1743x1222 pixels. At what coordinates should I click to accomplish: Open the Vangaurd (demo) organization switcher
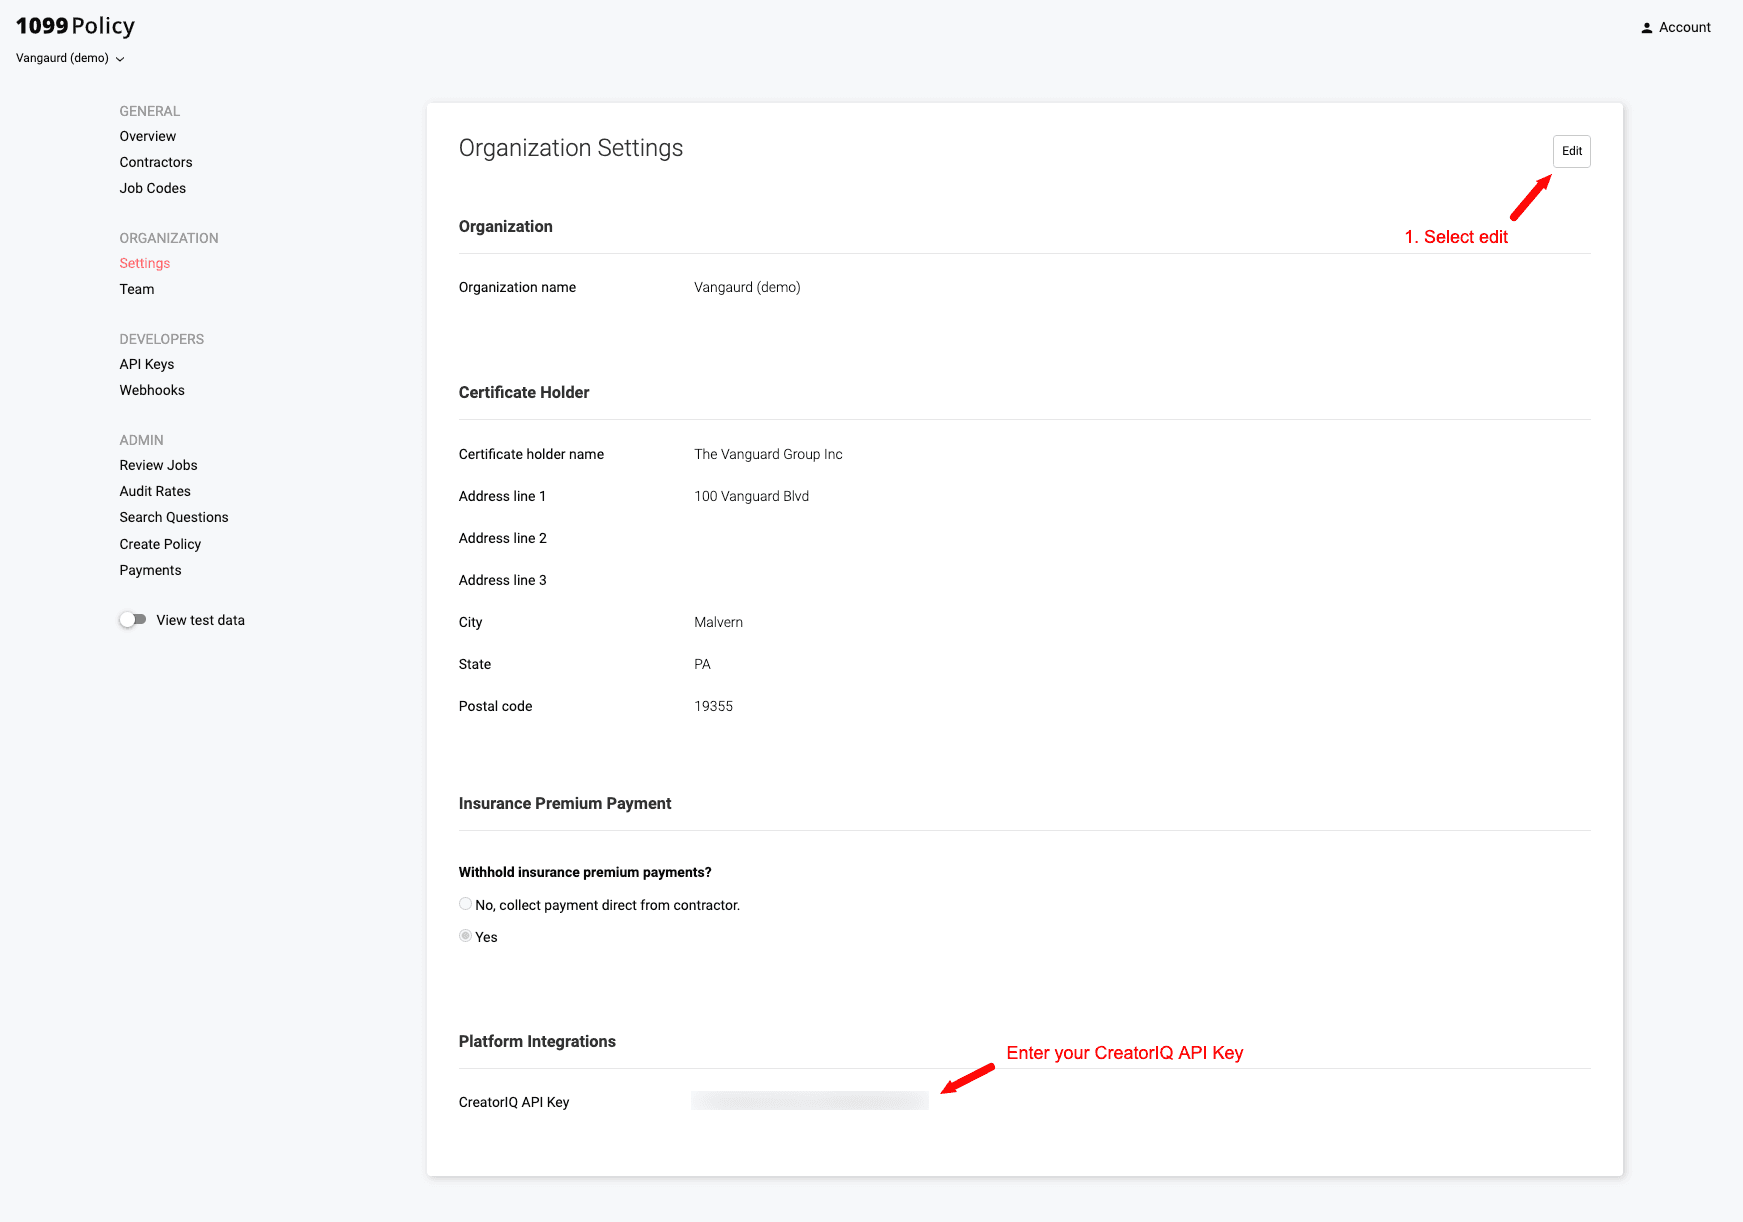[62, 58]
